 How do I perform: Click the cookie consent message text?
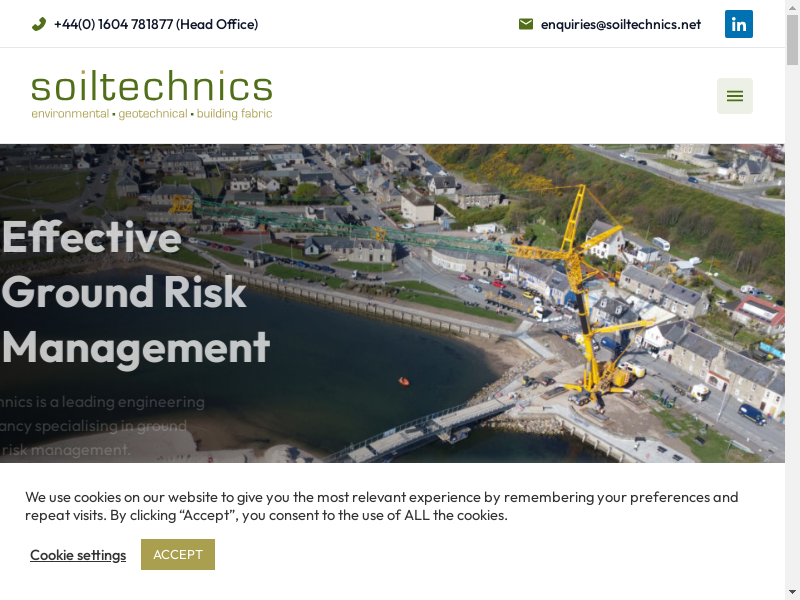380,506
